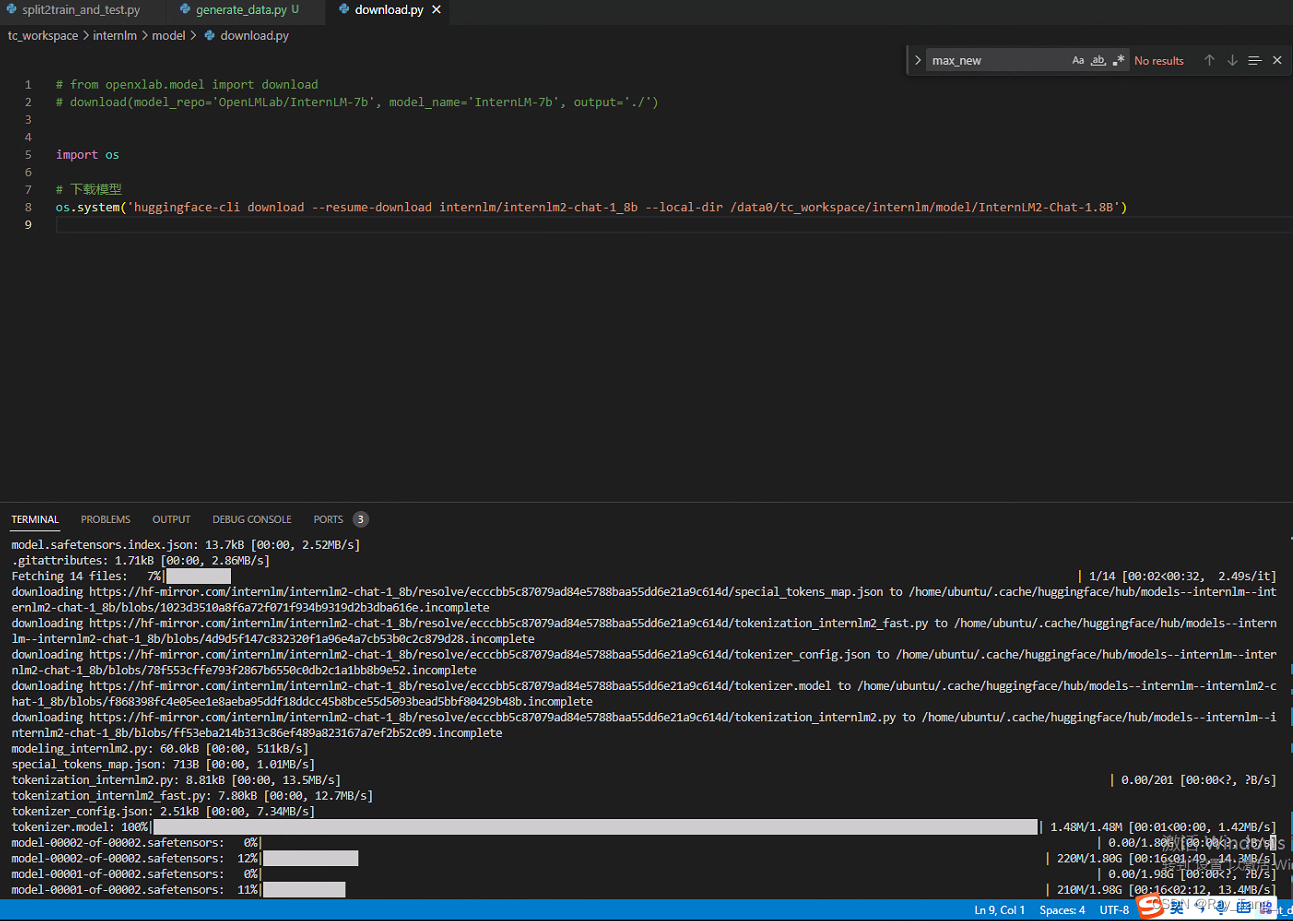Click line number 5 in the gutter
The width and height of the screenshot is (1293, 921).
(29, 155)
